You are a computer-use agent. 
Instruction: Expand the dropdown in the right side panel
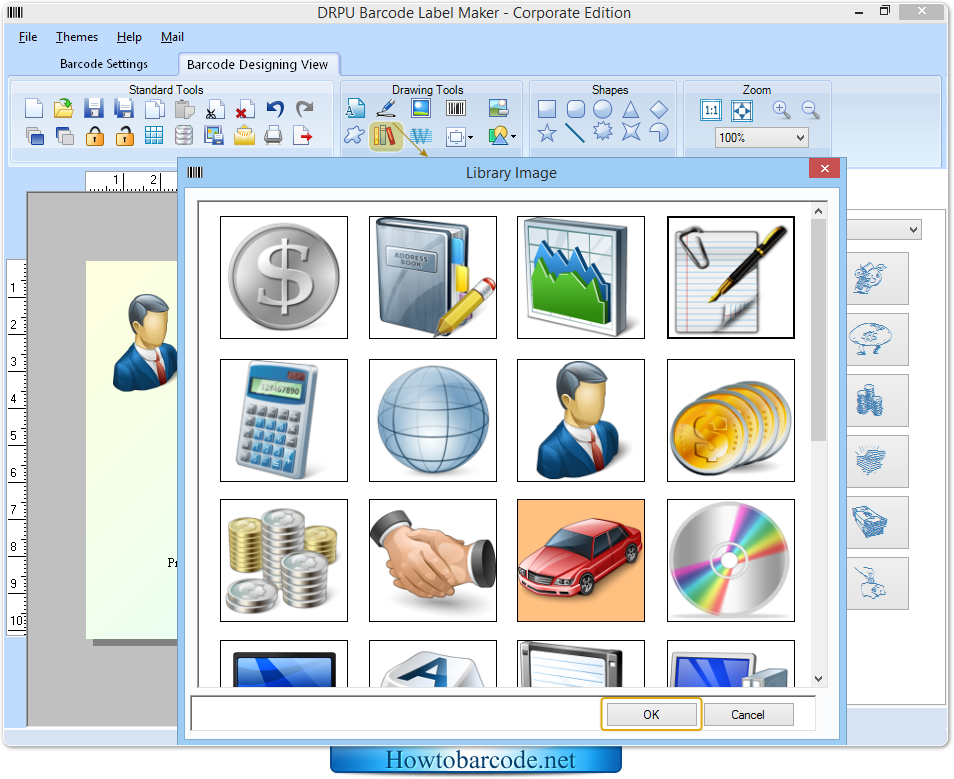pyautogui.click(x=912, y=230)
